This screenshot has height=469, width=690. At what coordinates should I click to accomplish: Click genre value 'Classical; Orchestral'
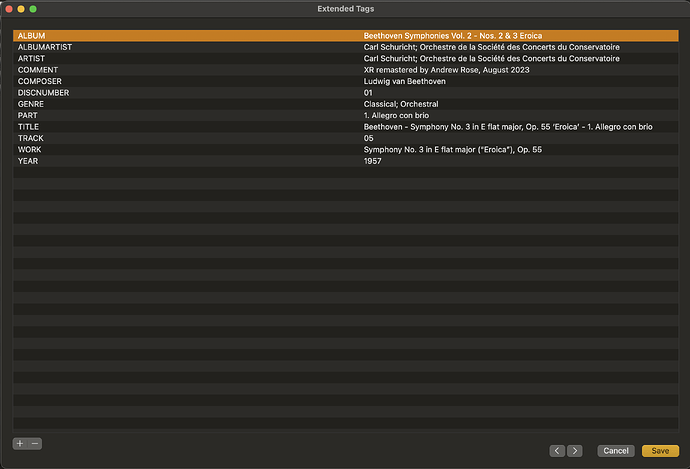401,104
